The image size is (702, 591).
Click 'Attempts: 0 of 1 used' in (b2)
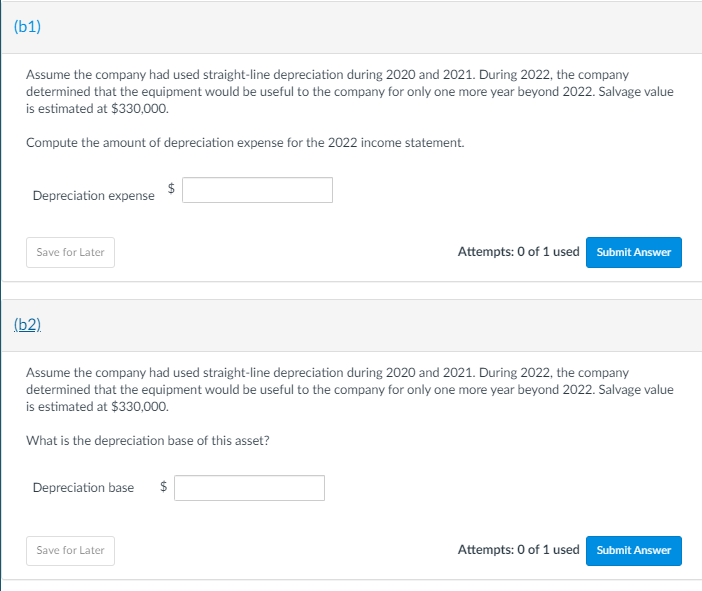pos(518,549)
